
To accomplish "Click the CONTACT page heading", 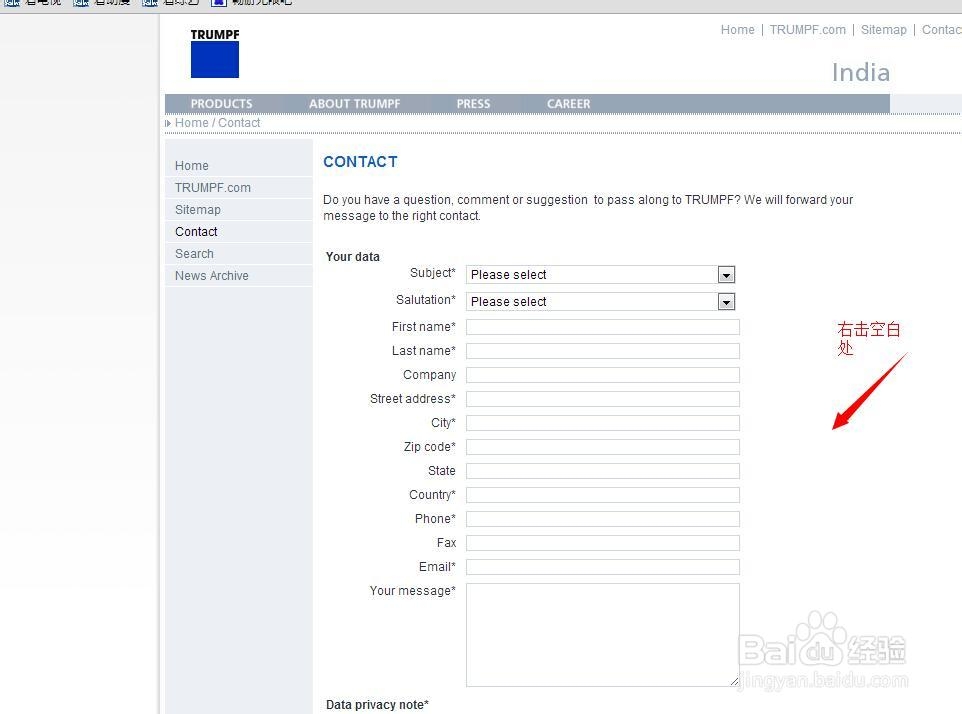I will click(360, 162).
